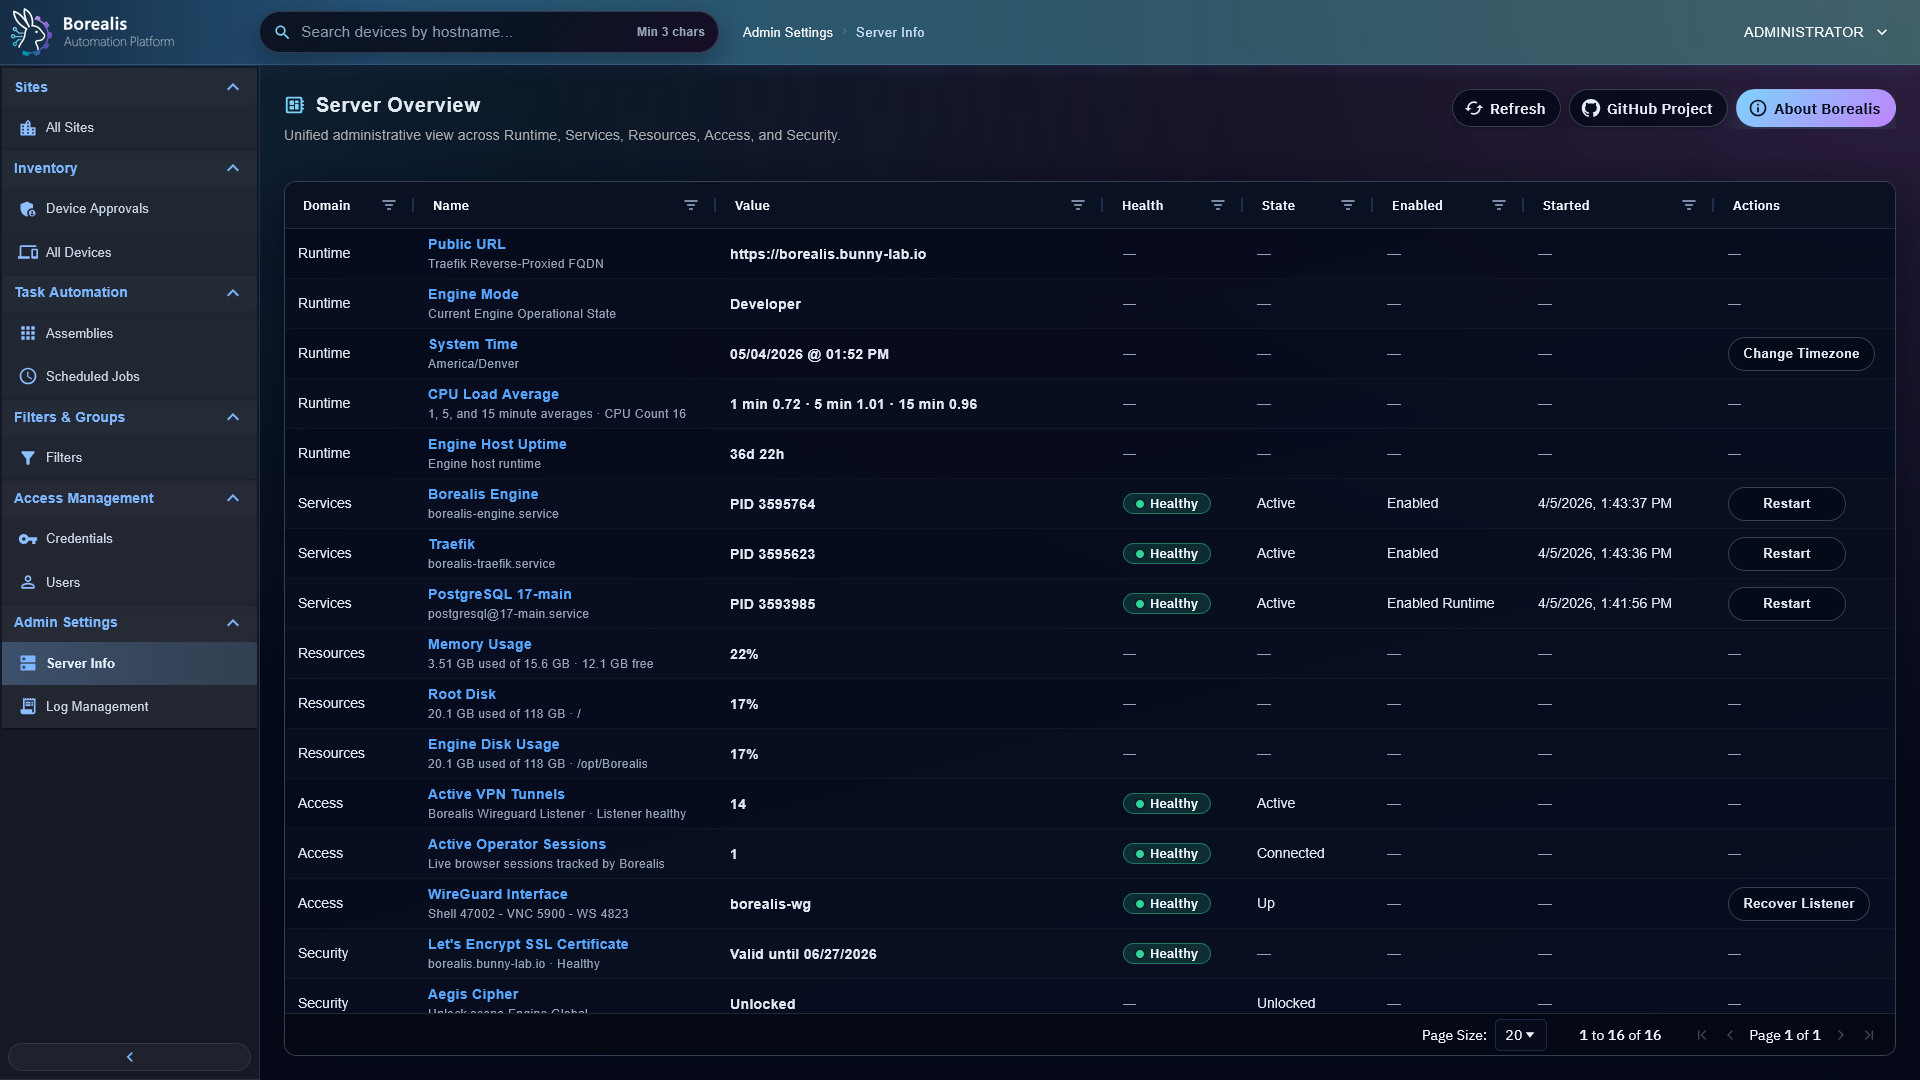Click the Aegis Cipher name link
This screenshot has width=1920, height=1080.
tap(473, 994)
